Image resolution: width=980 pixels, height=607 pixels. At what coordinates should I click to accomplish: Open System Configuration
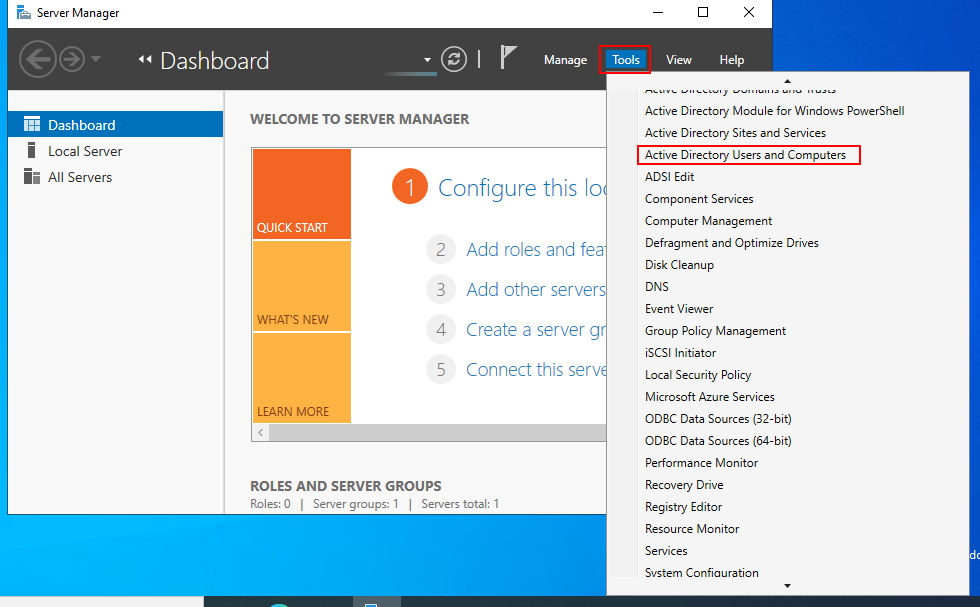tap(701, 572)
